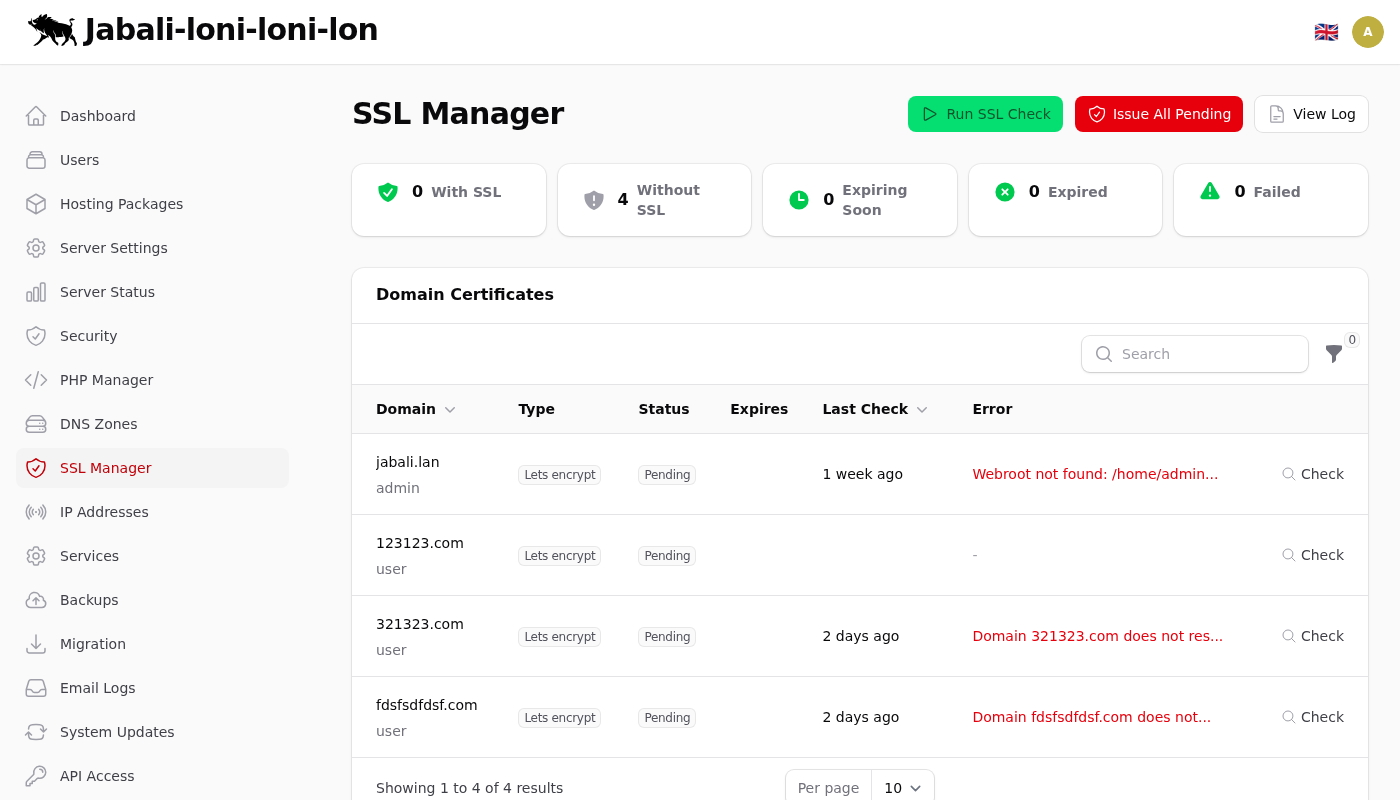Viewport: 1400px width, 800px height.
Task: Go to PHP Manager page
Action: 106,380
